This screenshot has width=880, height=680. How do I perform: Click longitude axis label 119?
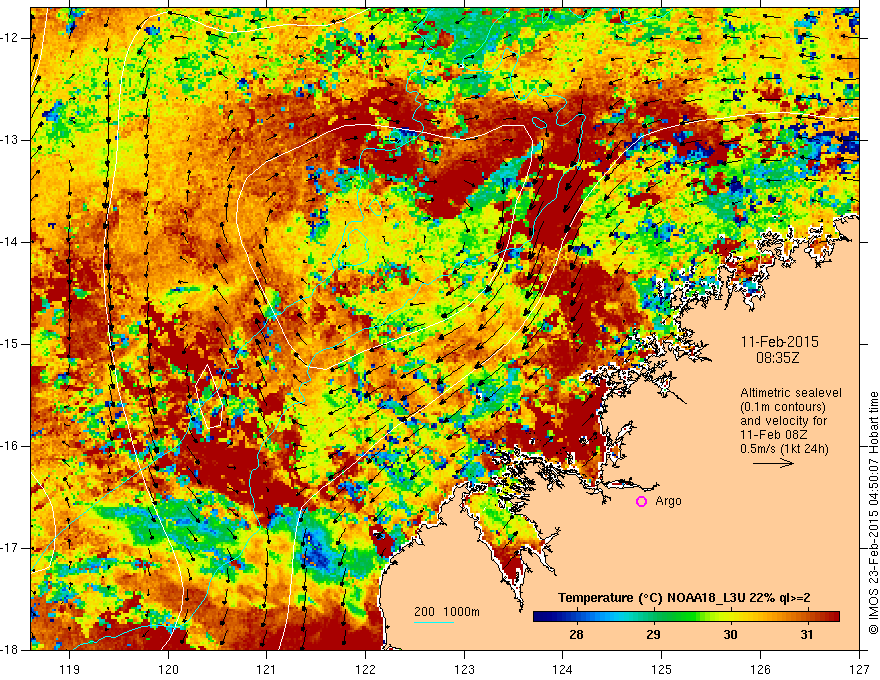pyautogui.click(x=70, y=669)
